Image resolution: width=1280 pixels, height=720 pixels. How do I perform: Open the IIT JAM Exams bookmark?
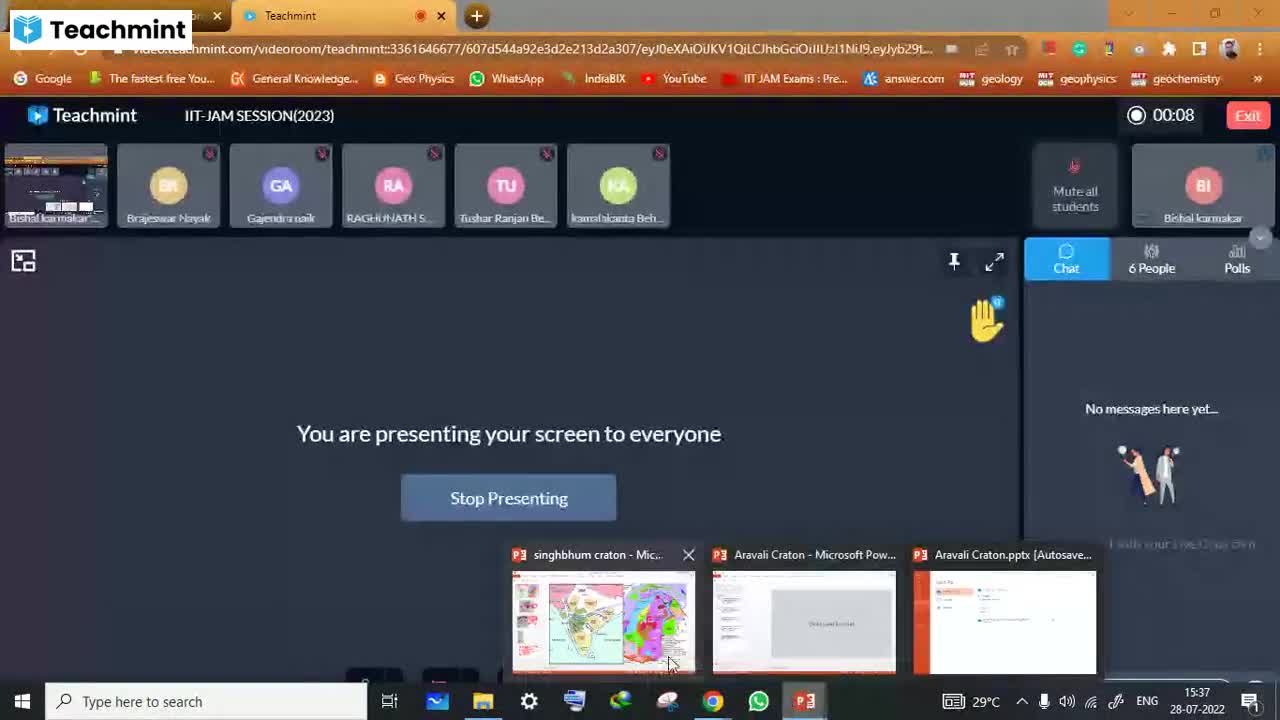[784, 78]
